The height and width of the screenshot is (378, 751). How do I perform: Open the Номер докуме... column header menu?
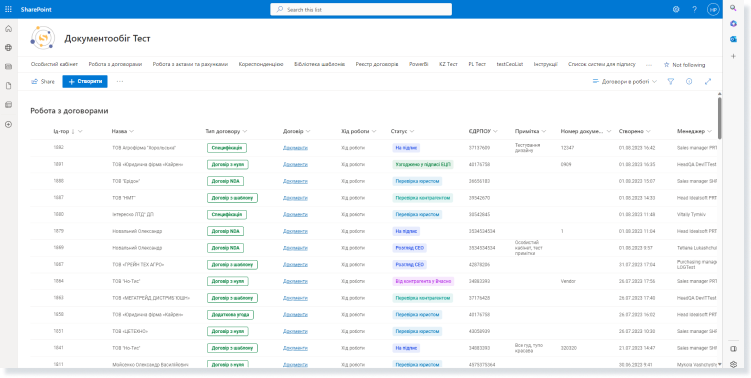tap(586, 131)
